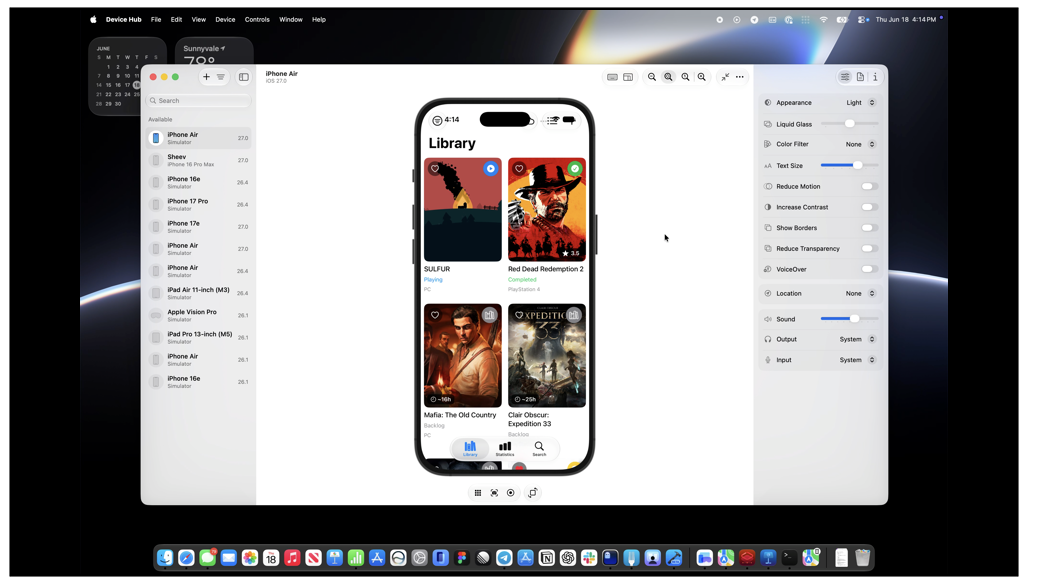This screenshot has width=1060, height=584.
Task: Select iPhone 17e simulator
Action: (199, 226)
